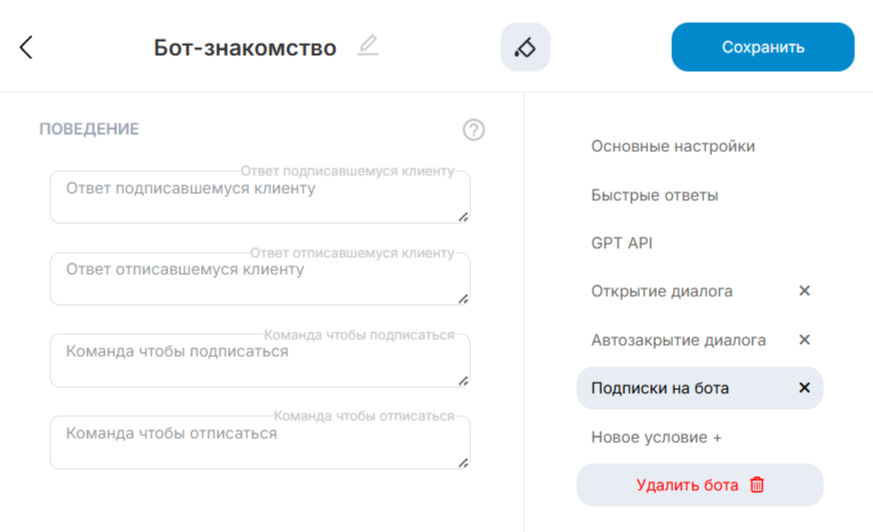Image resolution: width=873 pixels, height=532 pixels.
Task: Remove the Автозакрытие диалога condition
Action: tap(804, 340)
